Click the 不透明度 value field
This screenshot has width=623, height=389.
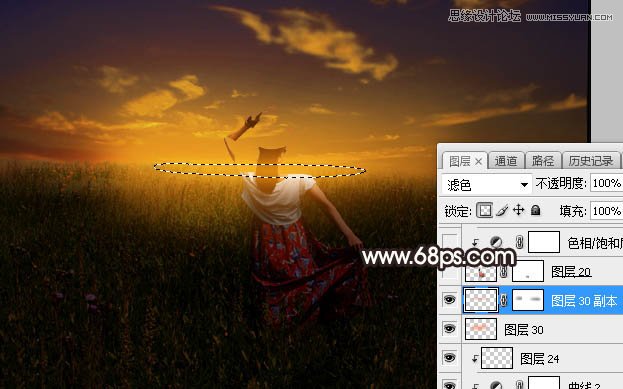(606, 183)
